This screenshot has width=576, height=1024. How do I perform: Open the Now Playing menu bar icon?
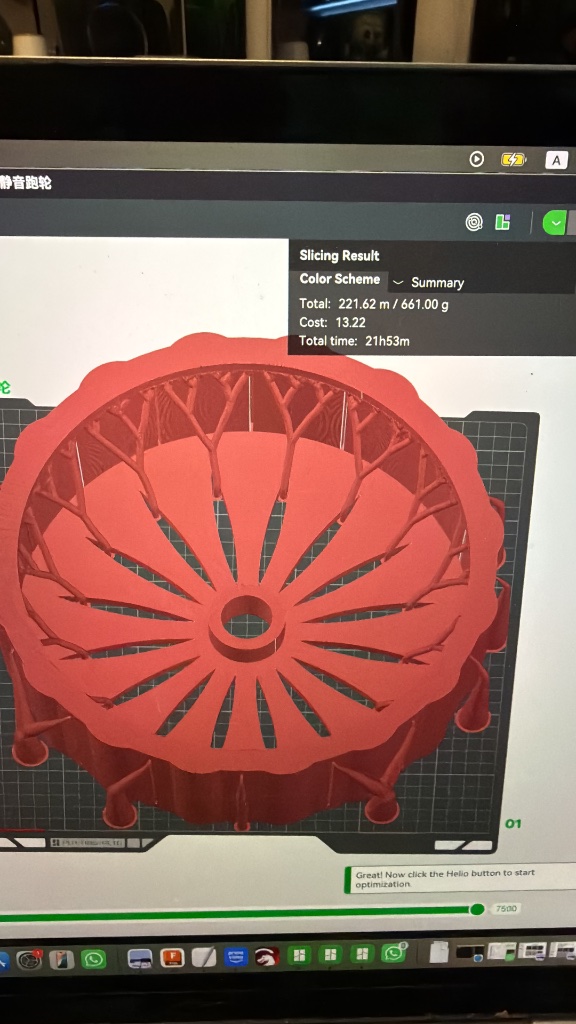(477, 159)
